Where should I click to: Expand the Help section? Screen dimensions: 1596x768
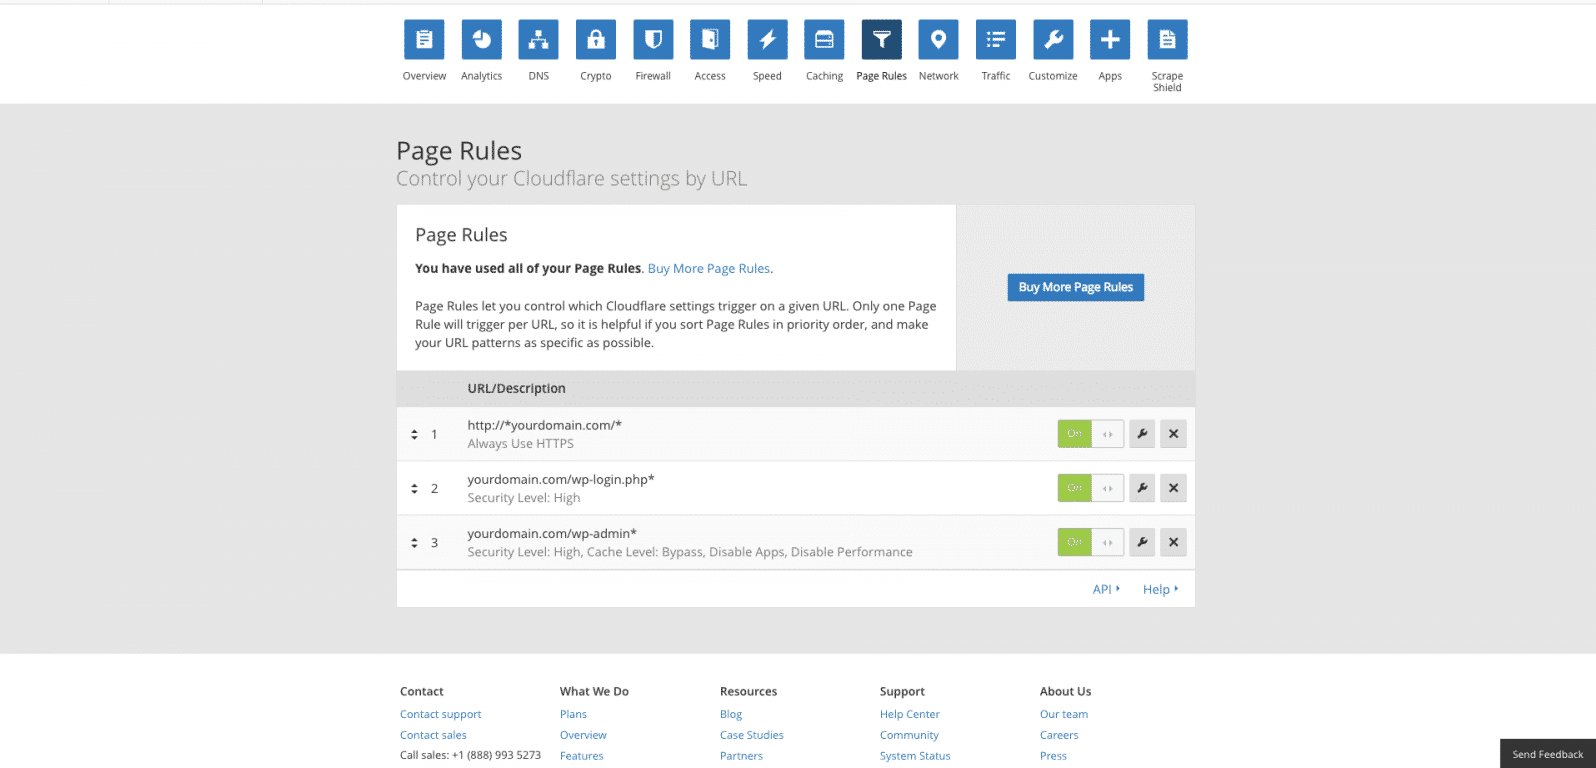click(x=1160, y=589)
